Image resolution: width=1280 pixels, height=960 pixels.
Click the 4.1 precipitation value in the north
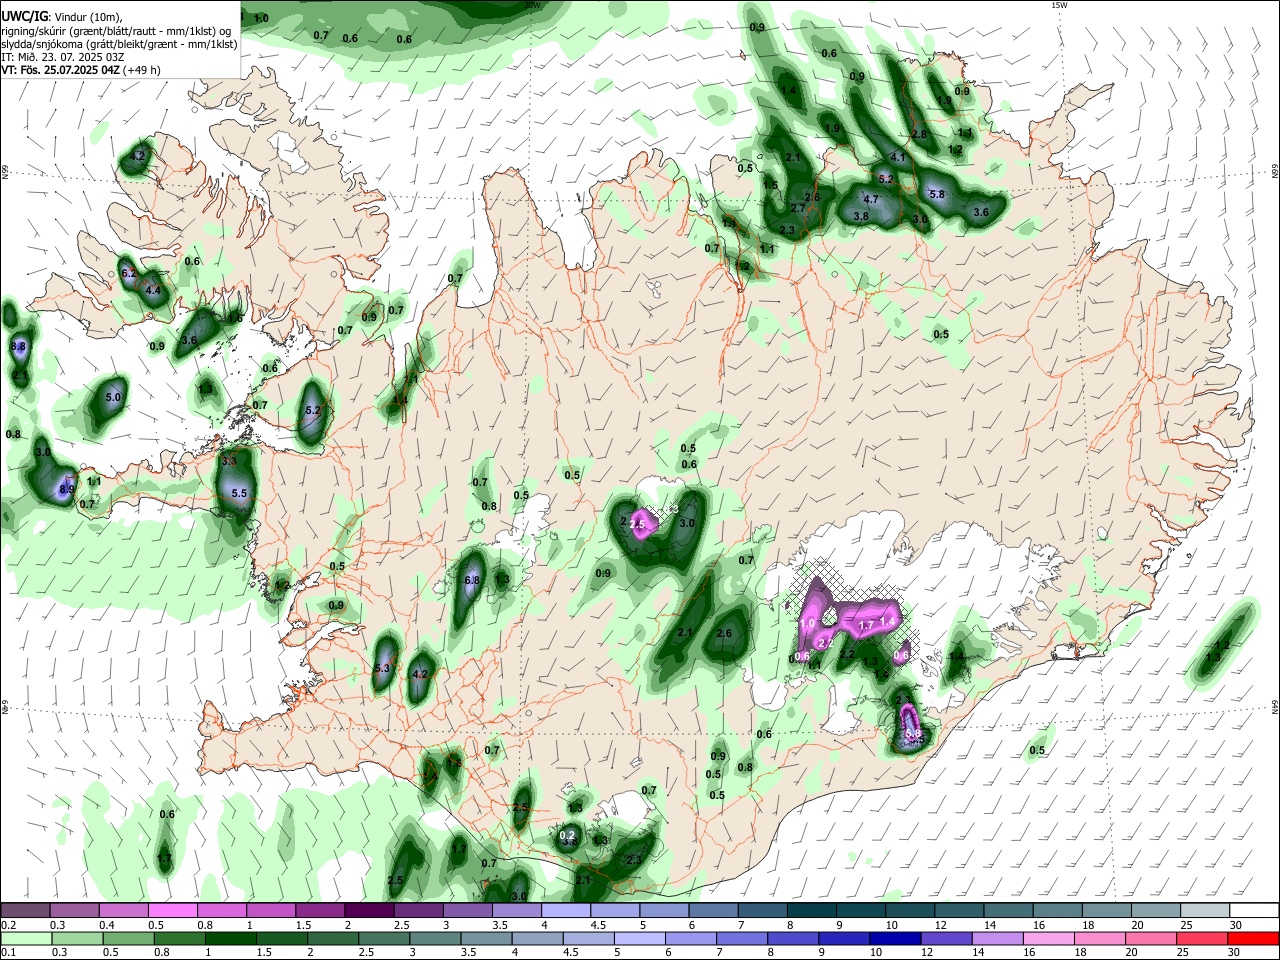pos(898,157)
